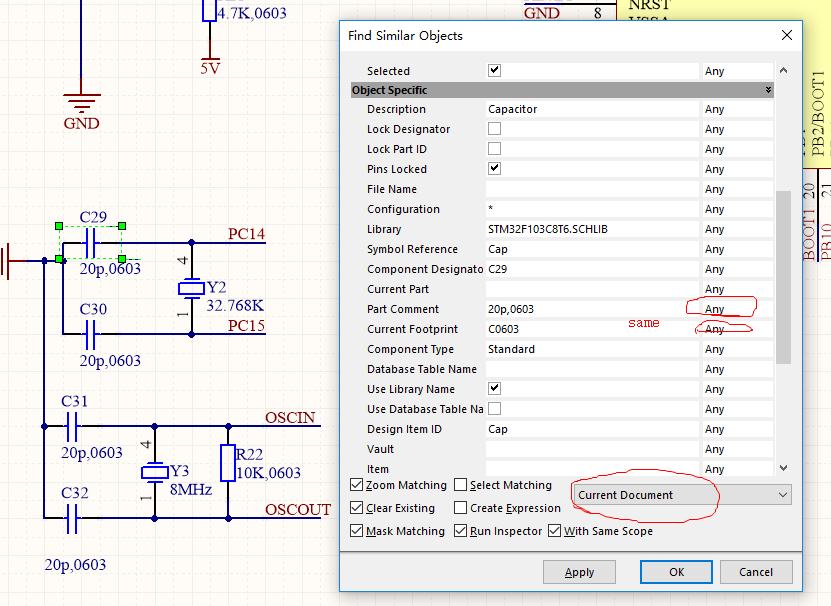Open the Current Document scope dropdown

683,495
